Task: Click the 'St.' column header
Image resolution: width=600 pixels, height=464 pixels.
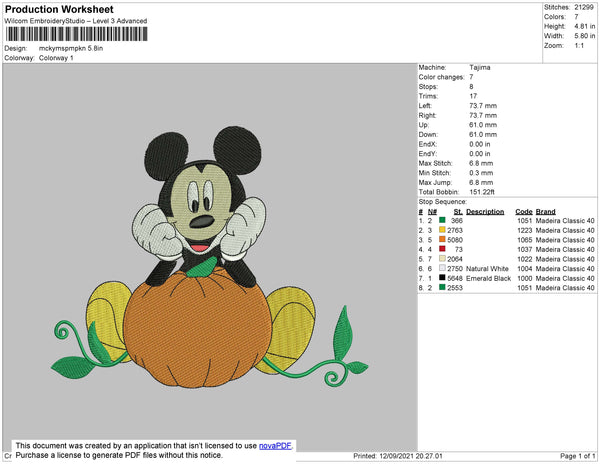Action: coord(458,212)
